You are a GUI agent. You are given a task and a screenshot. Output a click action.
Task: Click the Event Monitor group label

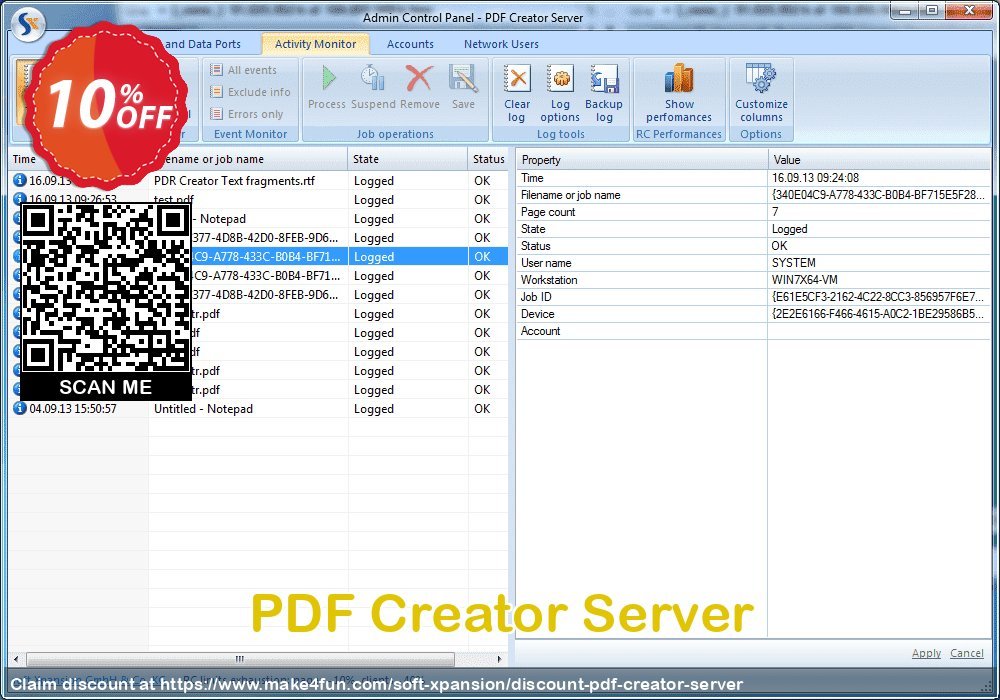251,134
